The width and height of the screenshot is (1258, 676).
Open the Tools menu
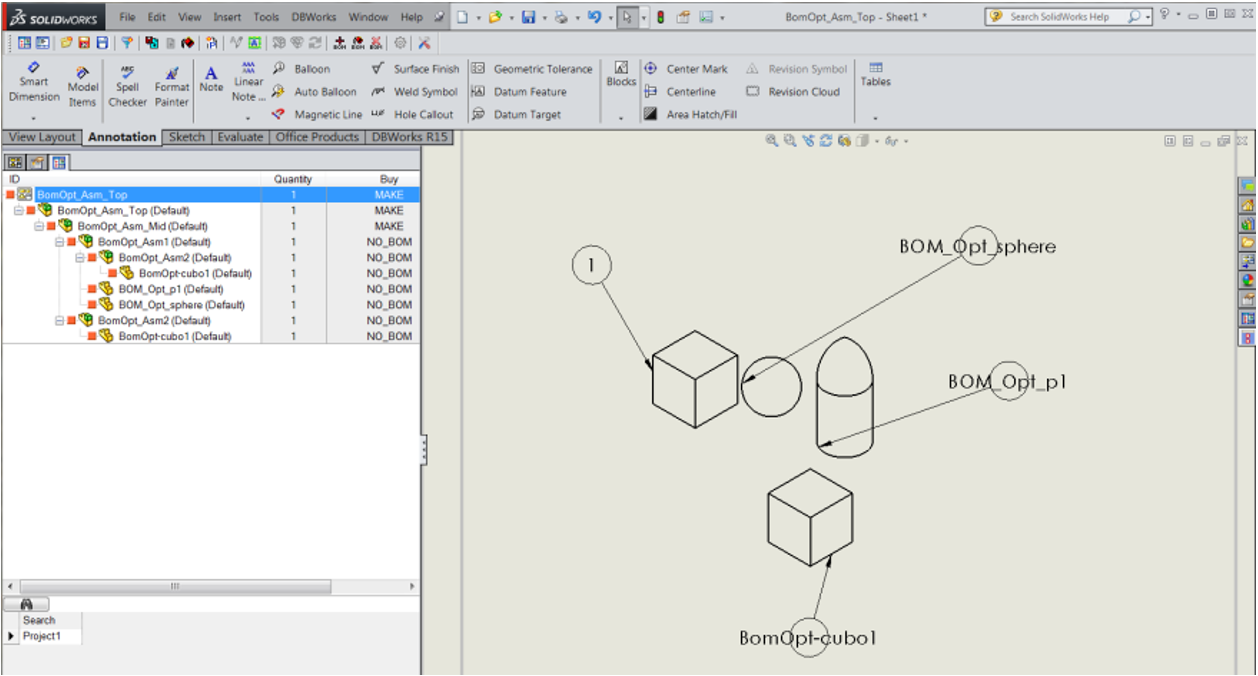click(266, 17)
